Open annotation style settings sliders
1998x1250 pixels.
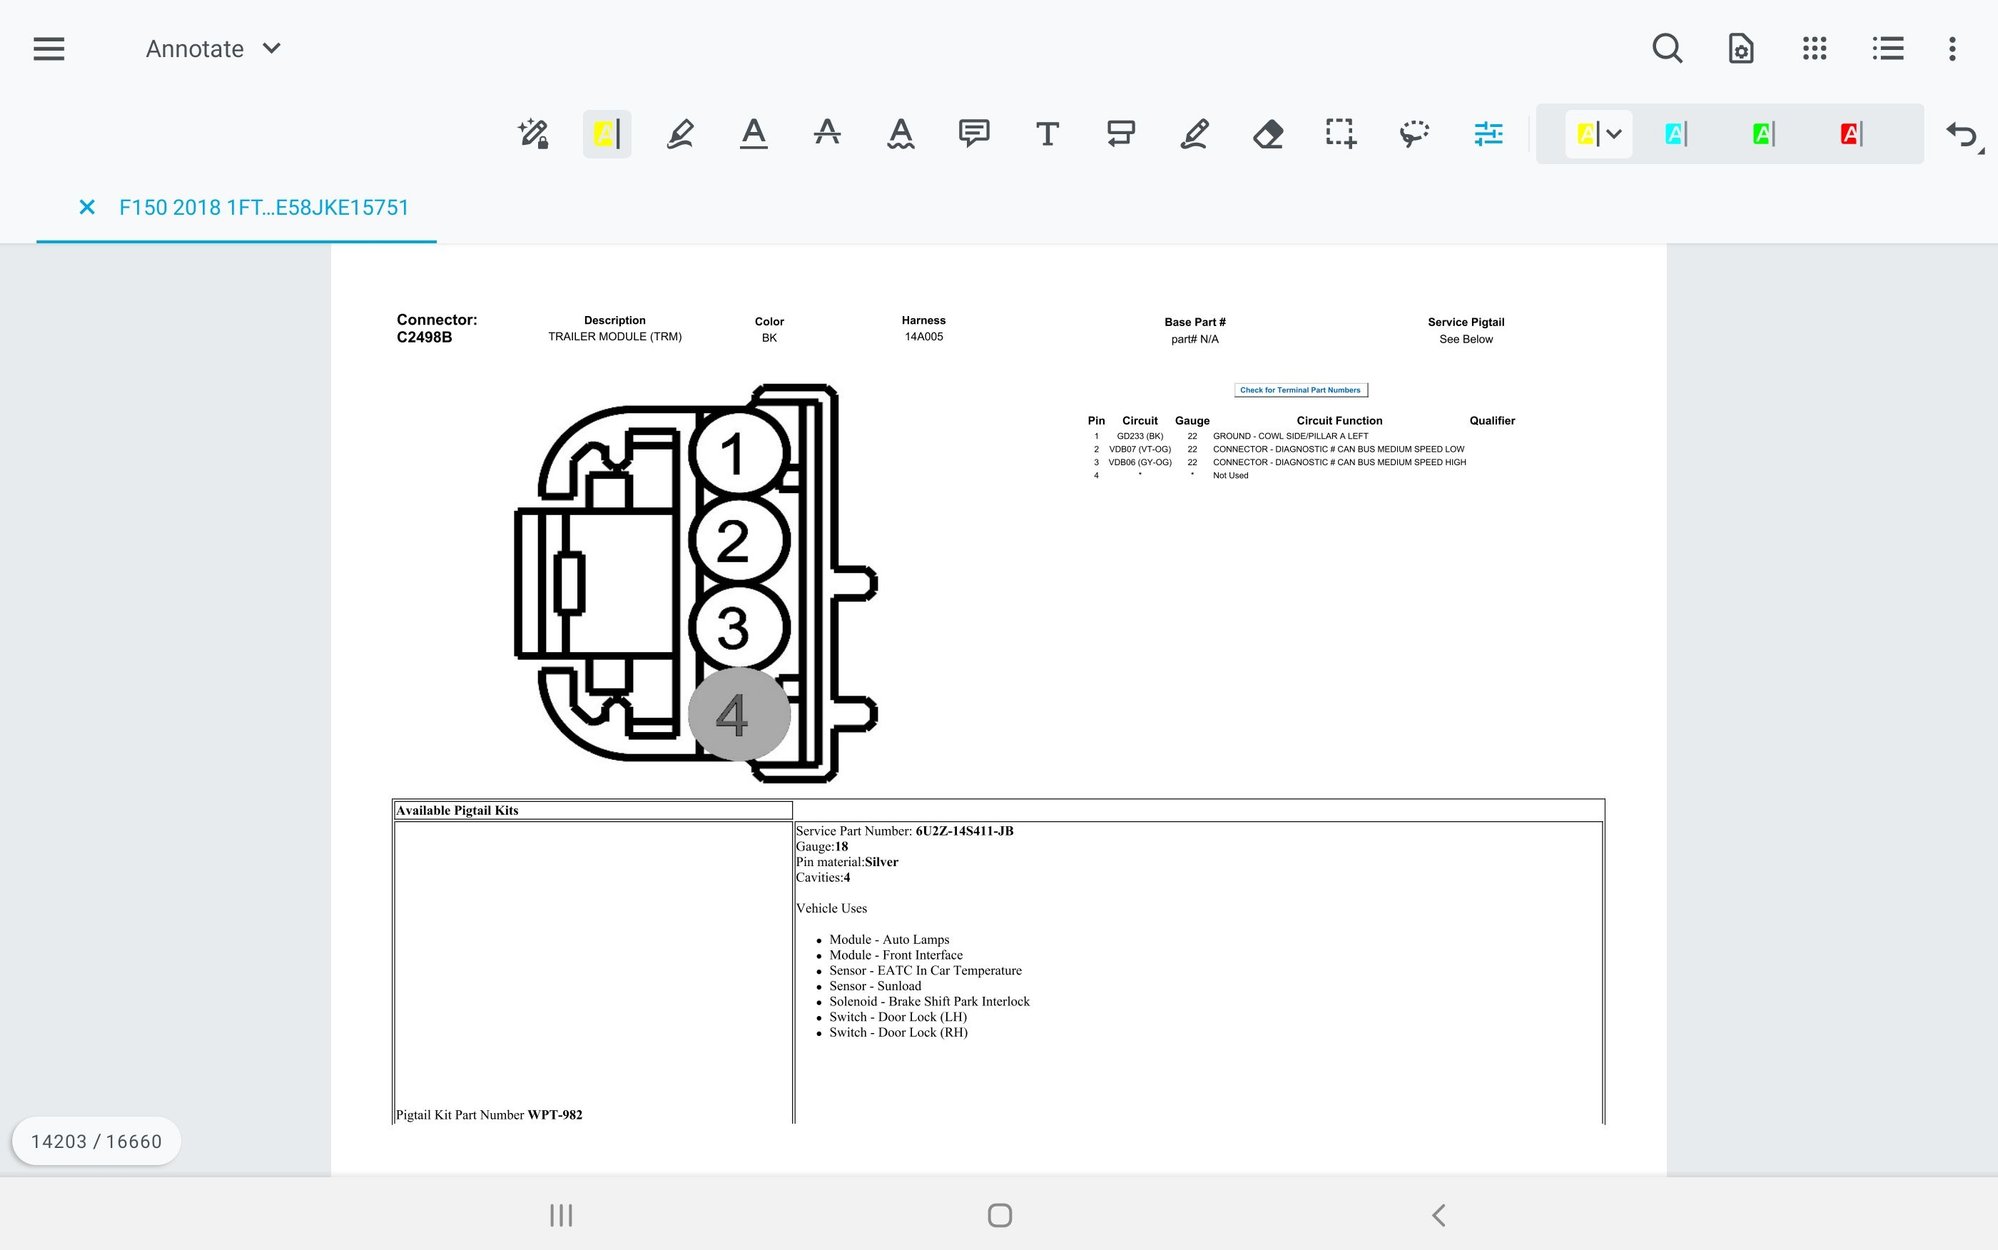1487,133
